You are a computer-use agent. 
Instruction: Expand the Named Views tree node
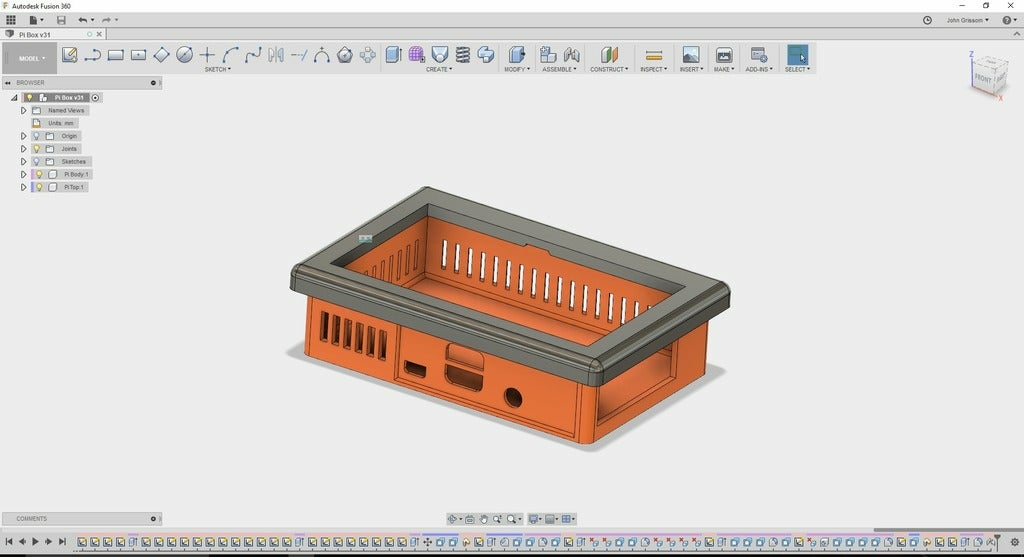[23, 110]
